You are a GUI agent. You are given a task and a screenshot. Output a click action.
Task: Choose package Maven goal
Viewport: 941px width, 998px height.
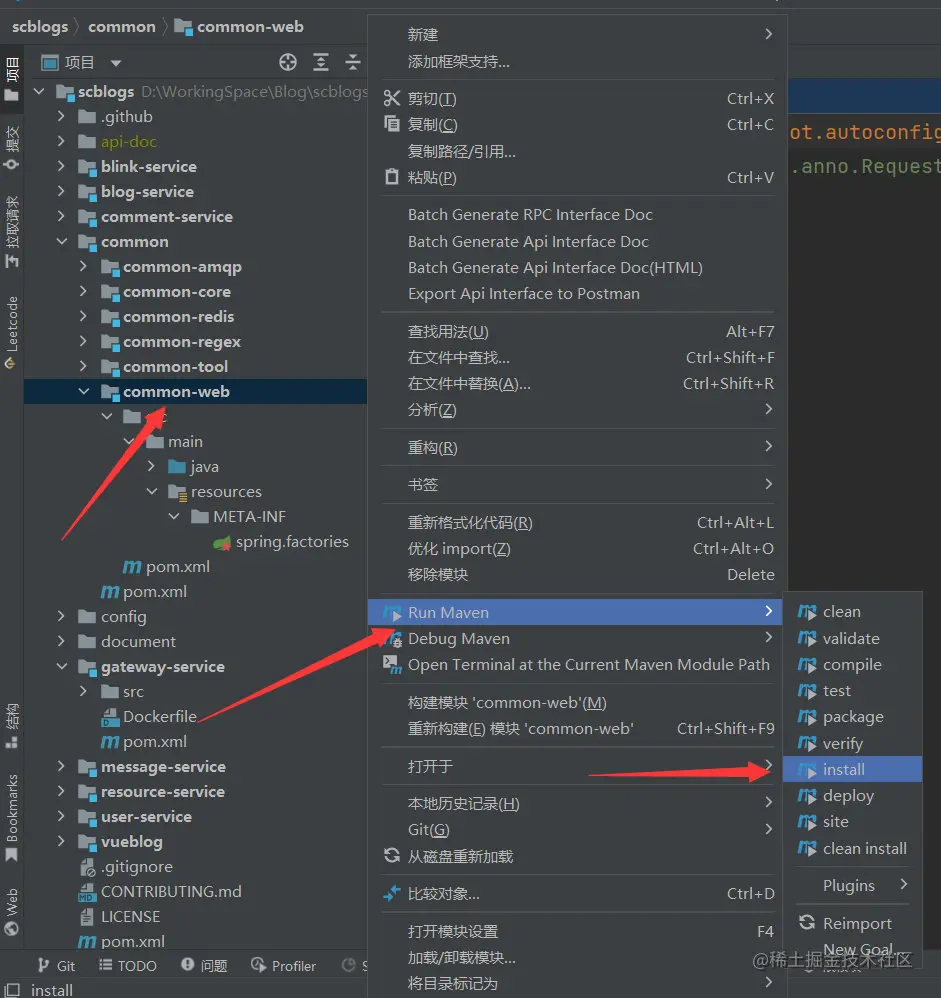click(853, 717)
